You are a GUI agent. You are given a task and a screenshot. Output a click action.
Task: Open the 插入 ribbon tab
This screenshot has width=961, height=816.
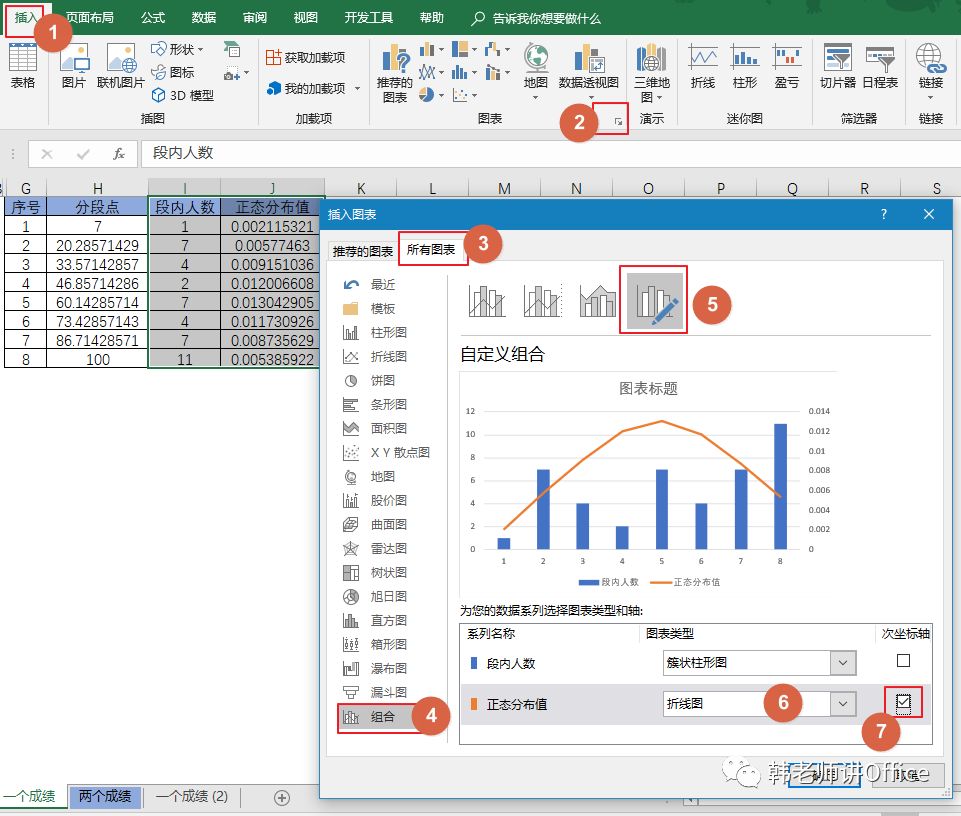click(26, 17)
